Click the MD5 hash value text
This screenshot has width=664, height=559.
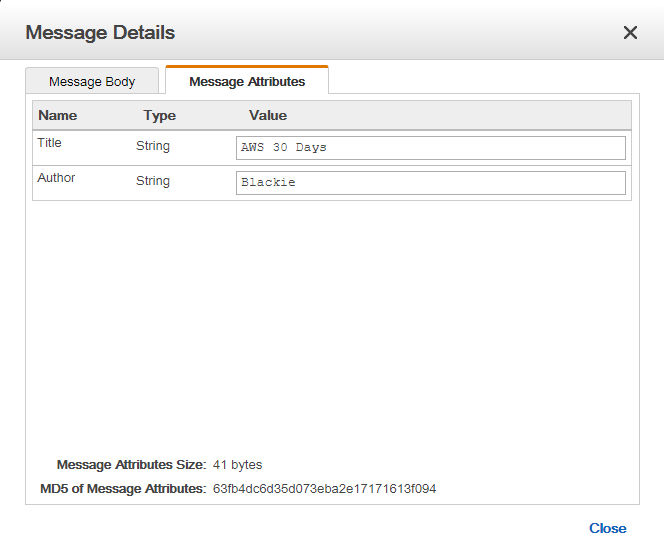pyautogui.click(x=324, y=489)
